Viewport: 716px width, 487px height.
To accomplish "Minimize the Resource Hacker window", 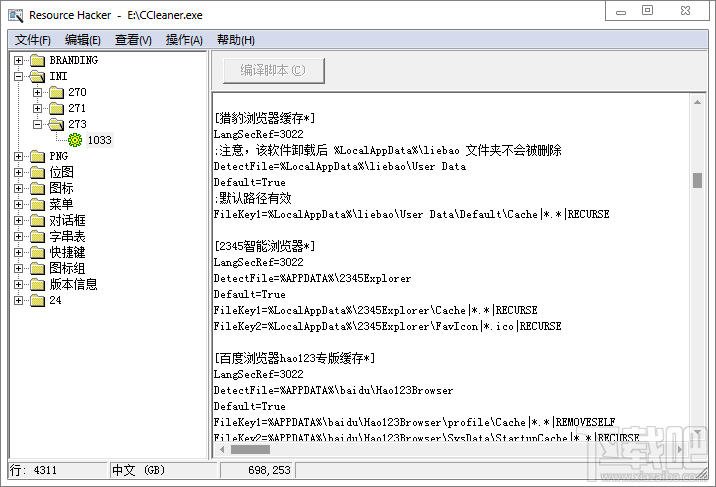I will click(x=621, y=12).
